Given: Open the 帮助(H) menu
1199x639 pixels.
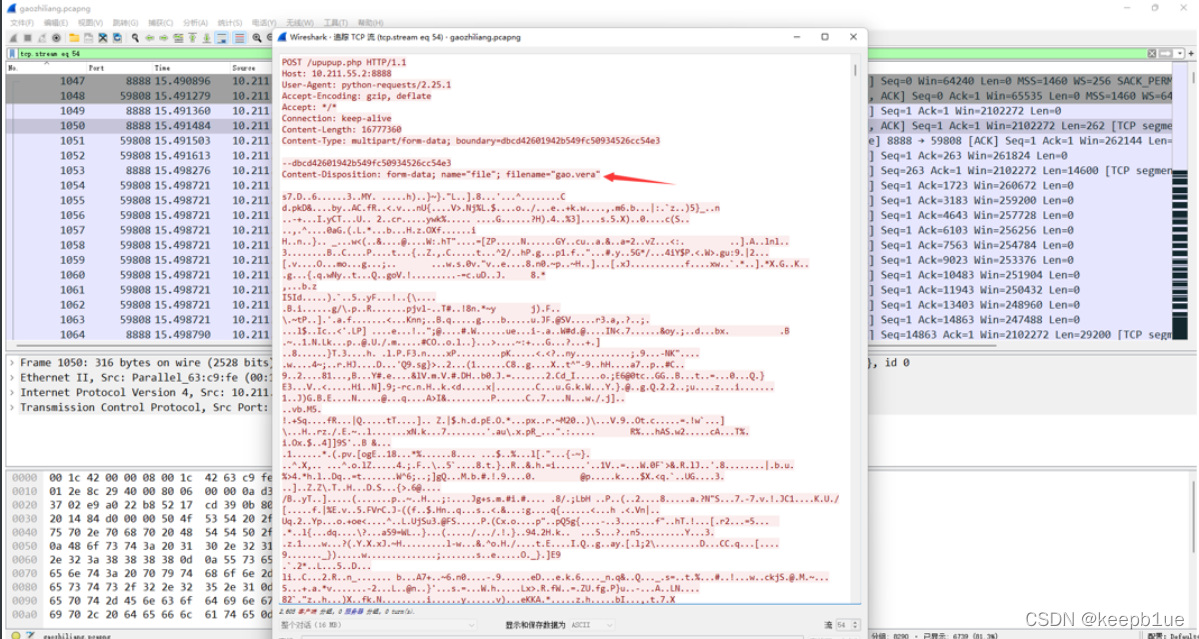Looking at the screenshot, I should [371, 23].
